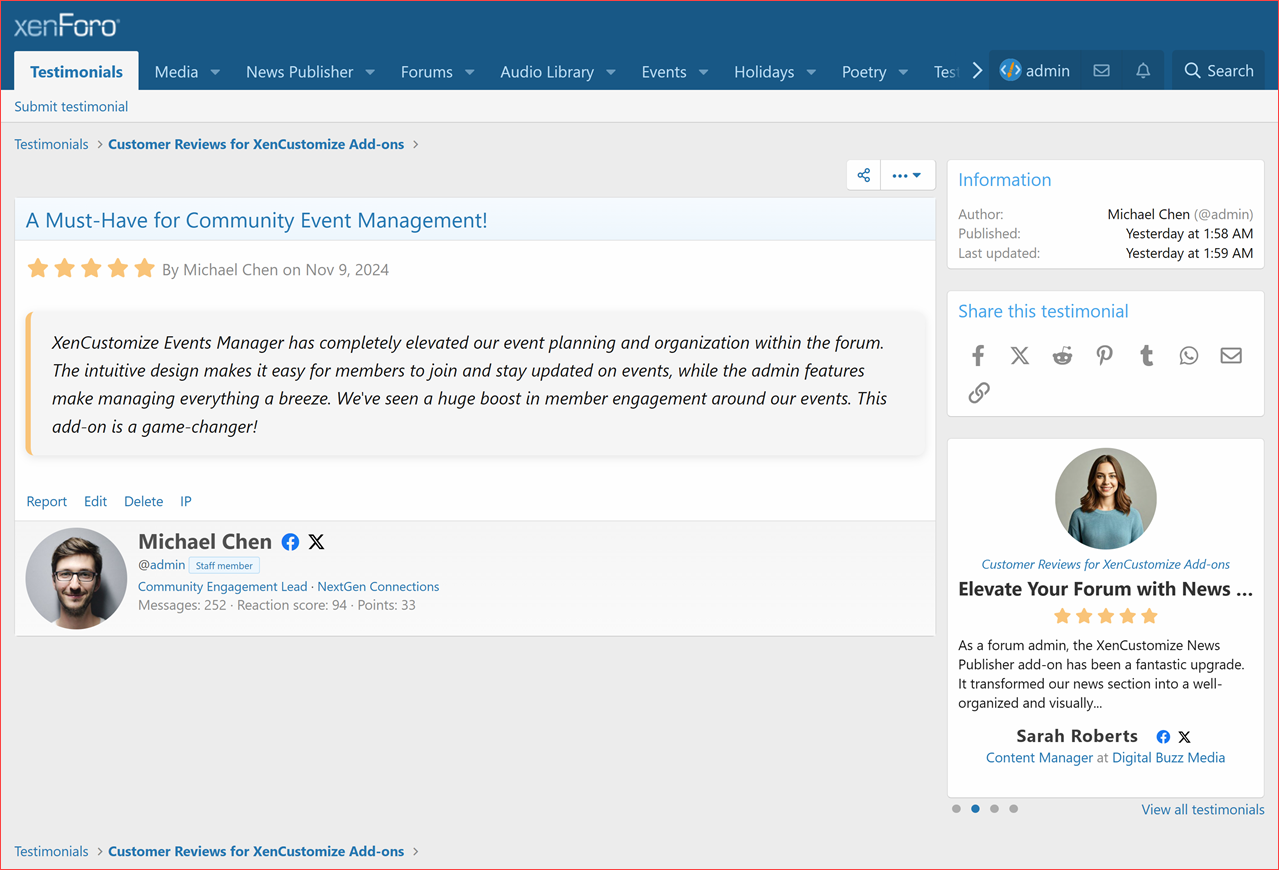Click A Must-Have for Community Event title

[x=257, y=221]
